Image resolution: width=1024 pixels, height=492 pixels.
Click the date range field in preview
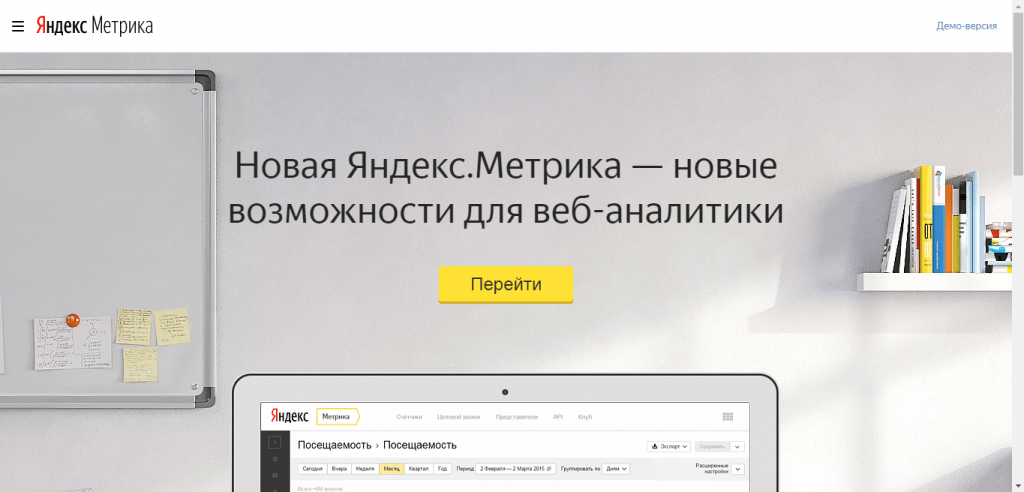516,468
